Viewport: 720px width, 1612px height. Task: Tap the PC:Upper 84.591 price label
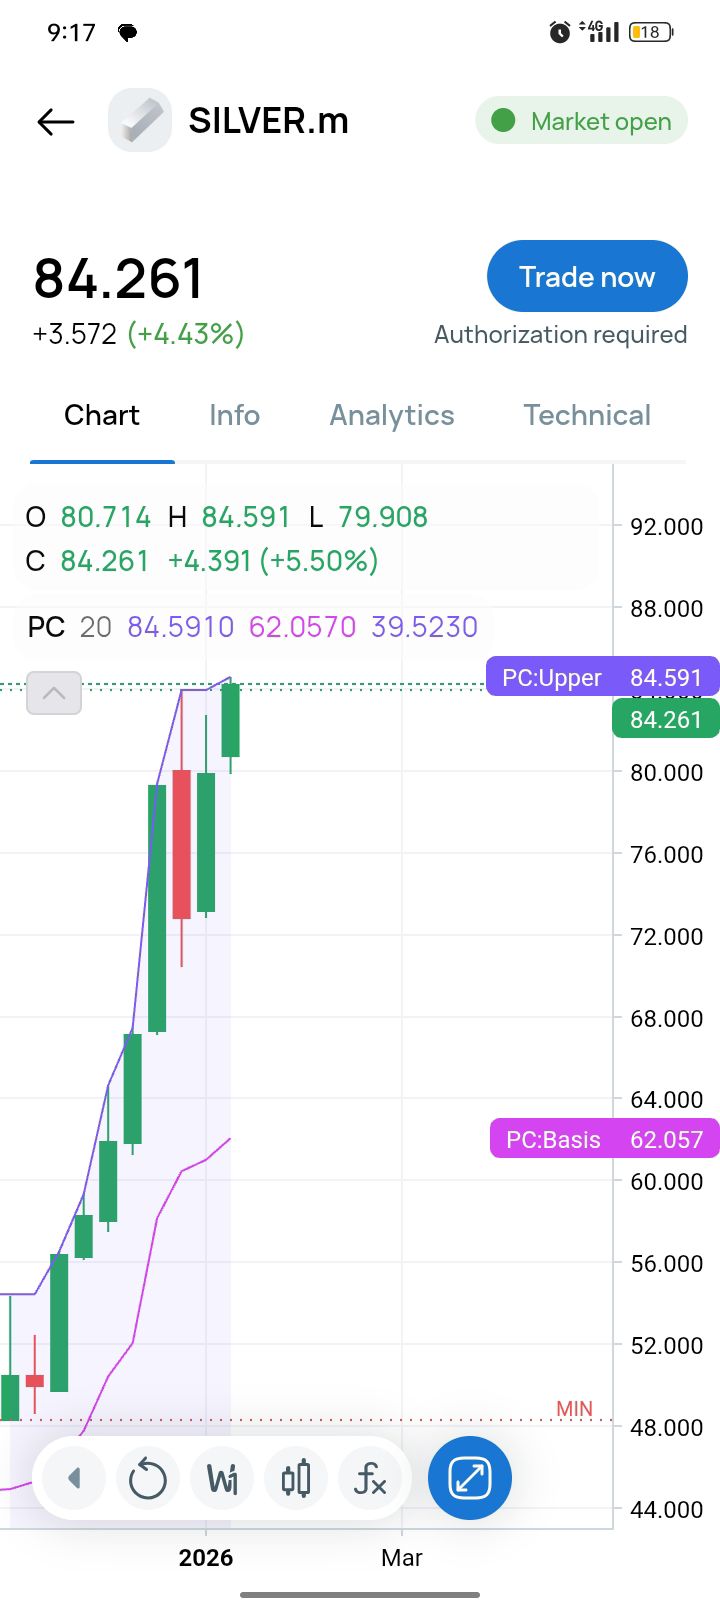coord(602,677)
